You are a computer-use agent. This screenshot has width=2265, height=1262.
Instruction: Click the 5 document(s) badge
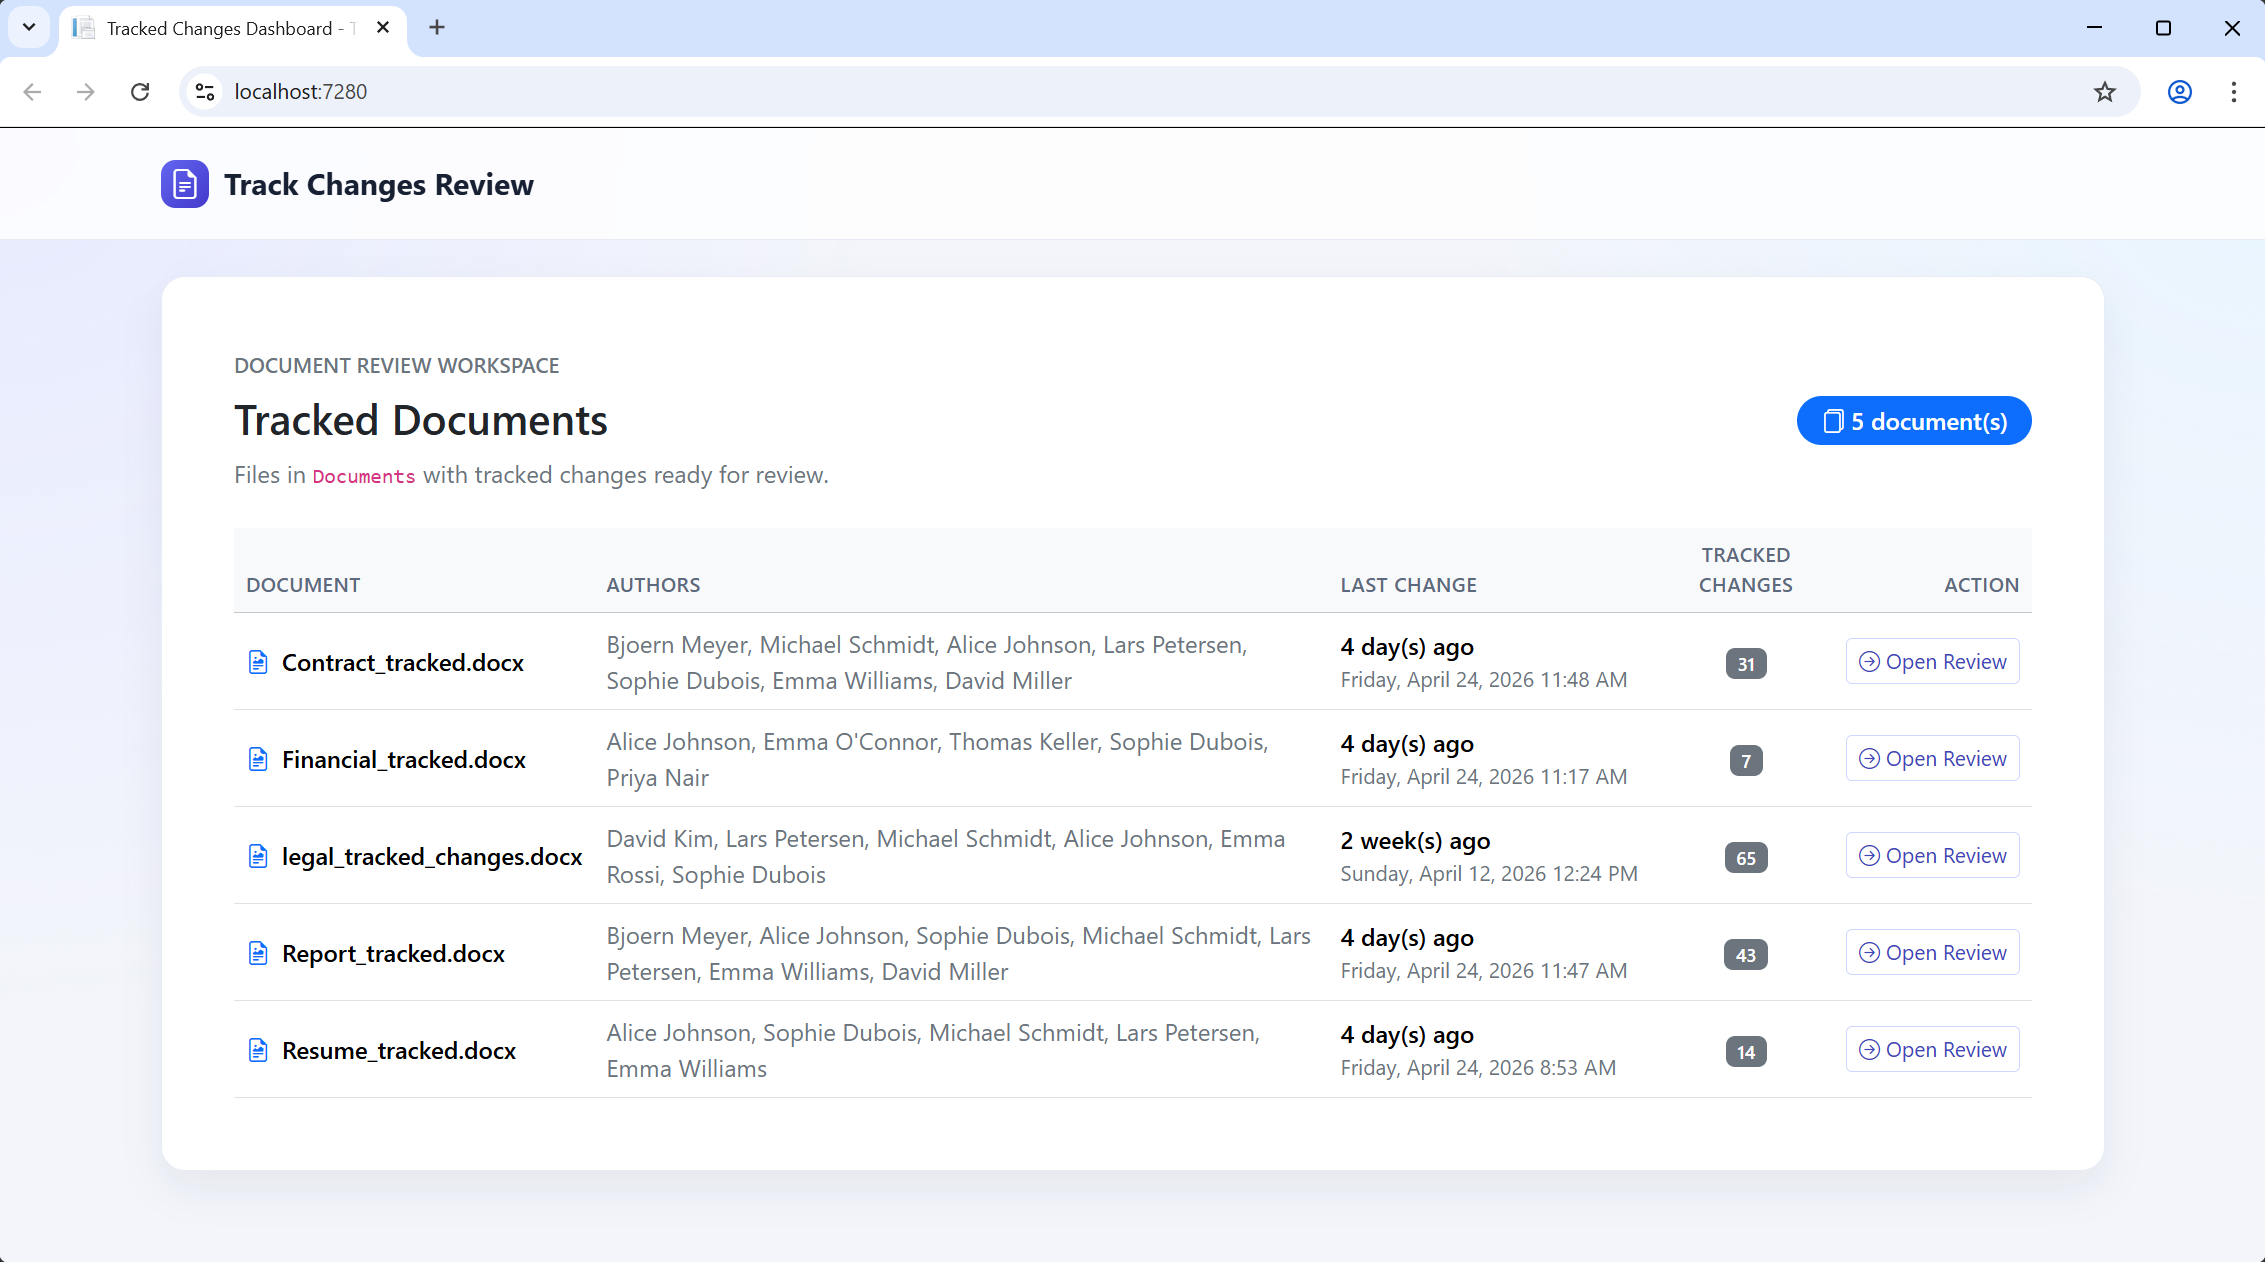[1913, 421]
